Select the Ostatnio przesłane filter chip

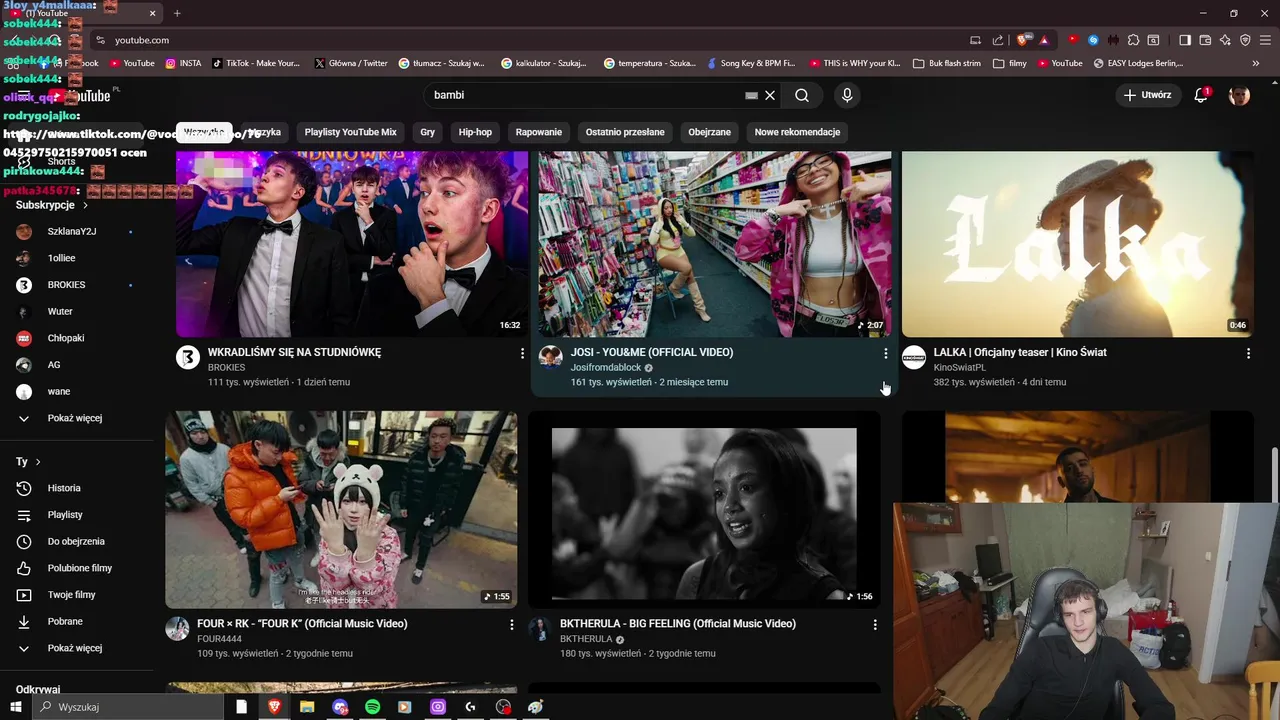click(625, 132)
